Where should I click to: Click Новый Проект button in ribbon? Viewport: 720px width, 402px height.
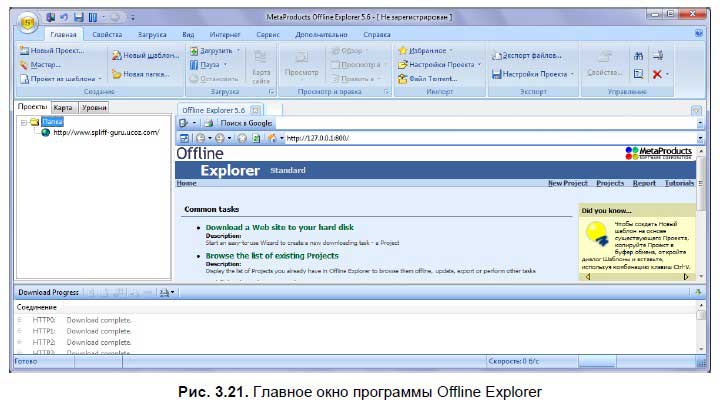click(52, 51)
